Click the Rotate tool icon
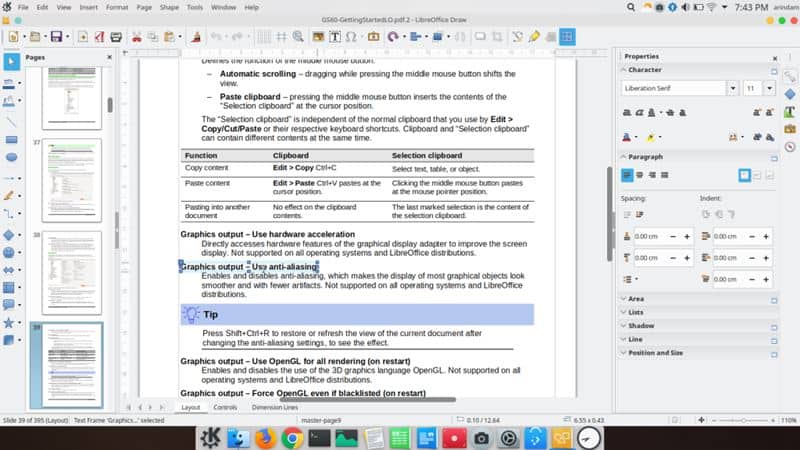Image resolution: width=800 pixels, height=450 pixels. (392, 37)
